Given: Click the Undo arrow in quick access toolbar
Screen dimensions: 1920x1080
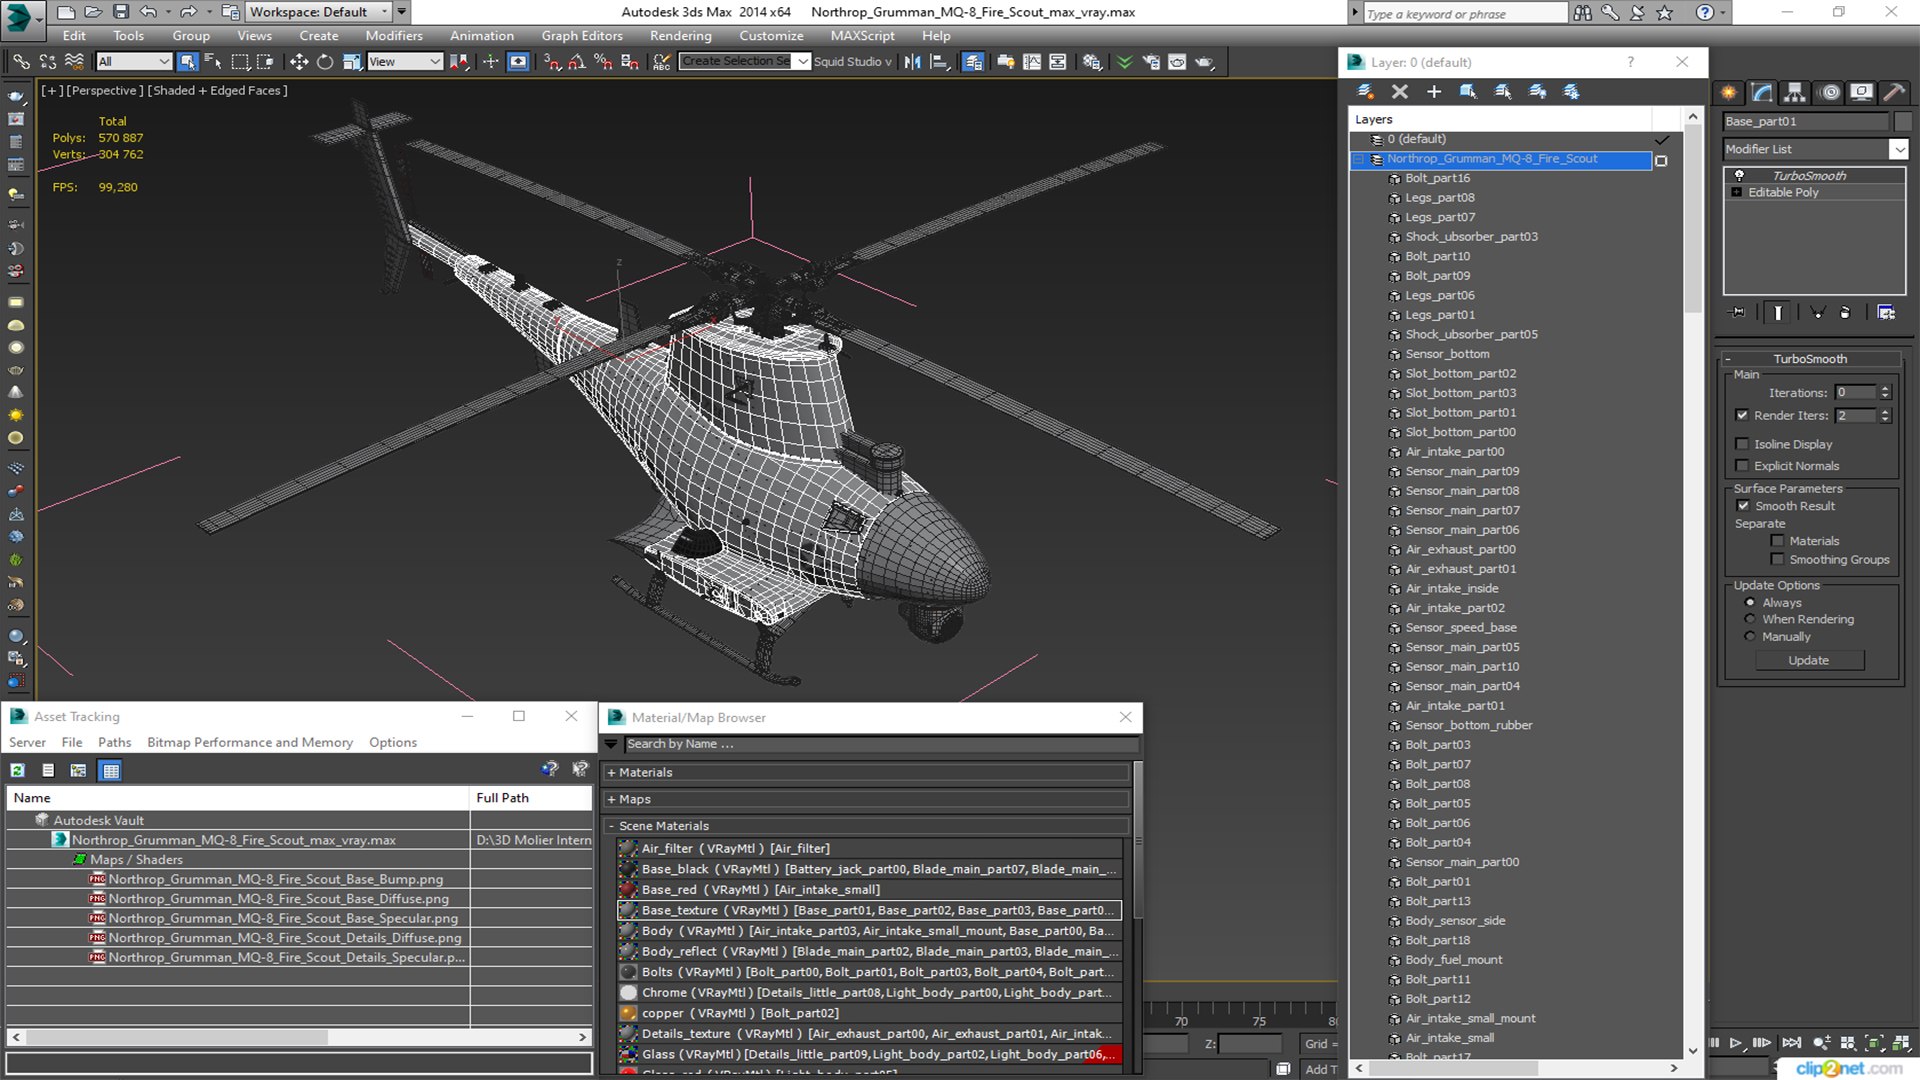Looking at the screenshot, I should [x=148, y=12].
